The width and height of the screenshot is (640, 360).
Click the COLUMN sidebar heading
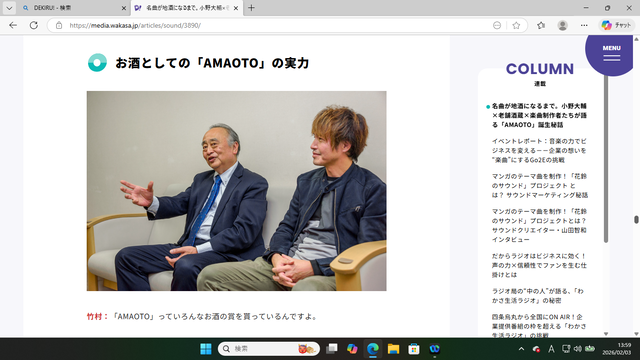pos(540,69)
